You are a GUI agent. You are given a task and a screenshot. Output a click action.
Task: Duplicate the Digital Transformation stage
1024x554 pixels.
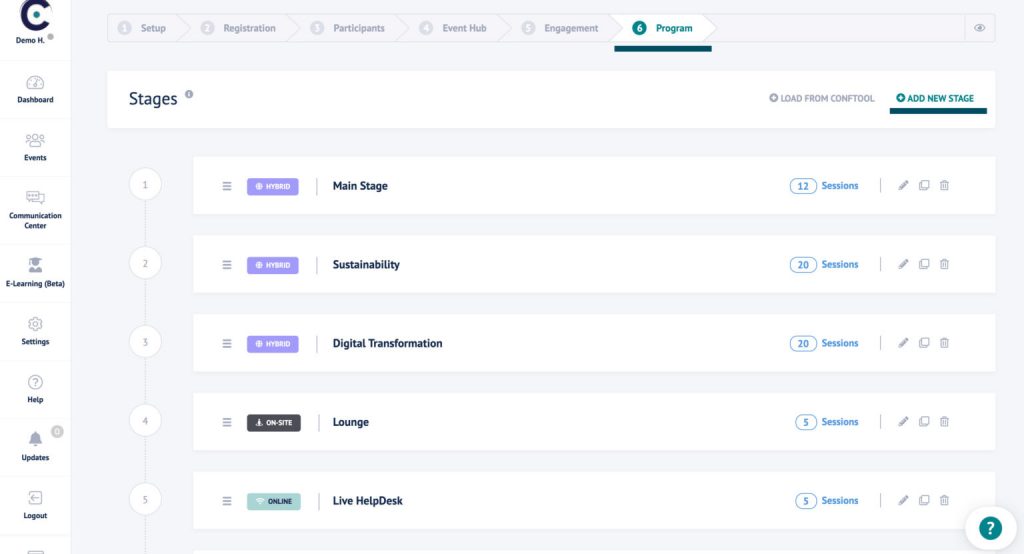click(924, 343)
